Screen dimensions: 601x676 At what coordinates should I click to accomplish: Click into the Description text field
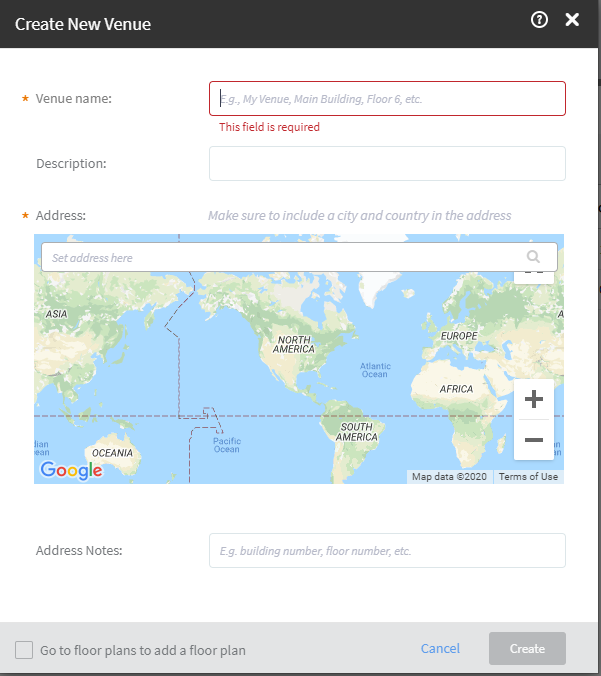(x=387, y=163)
